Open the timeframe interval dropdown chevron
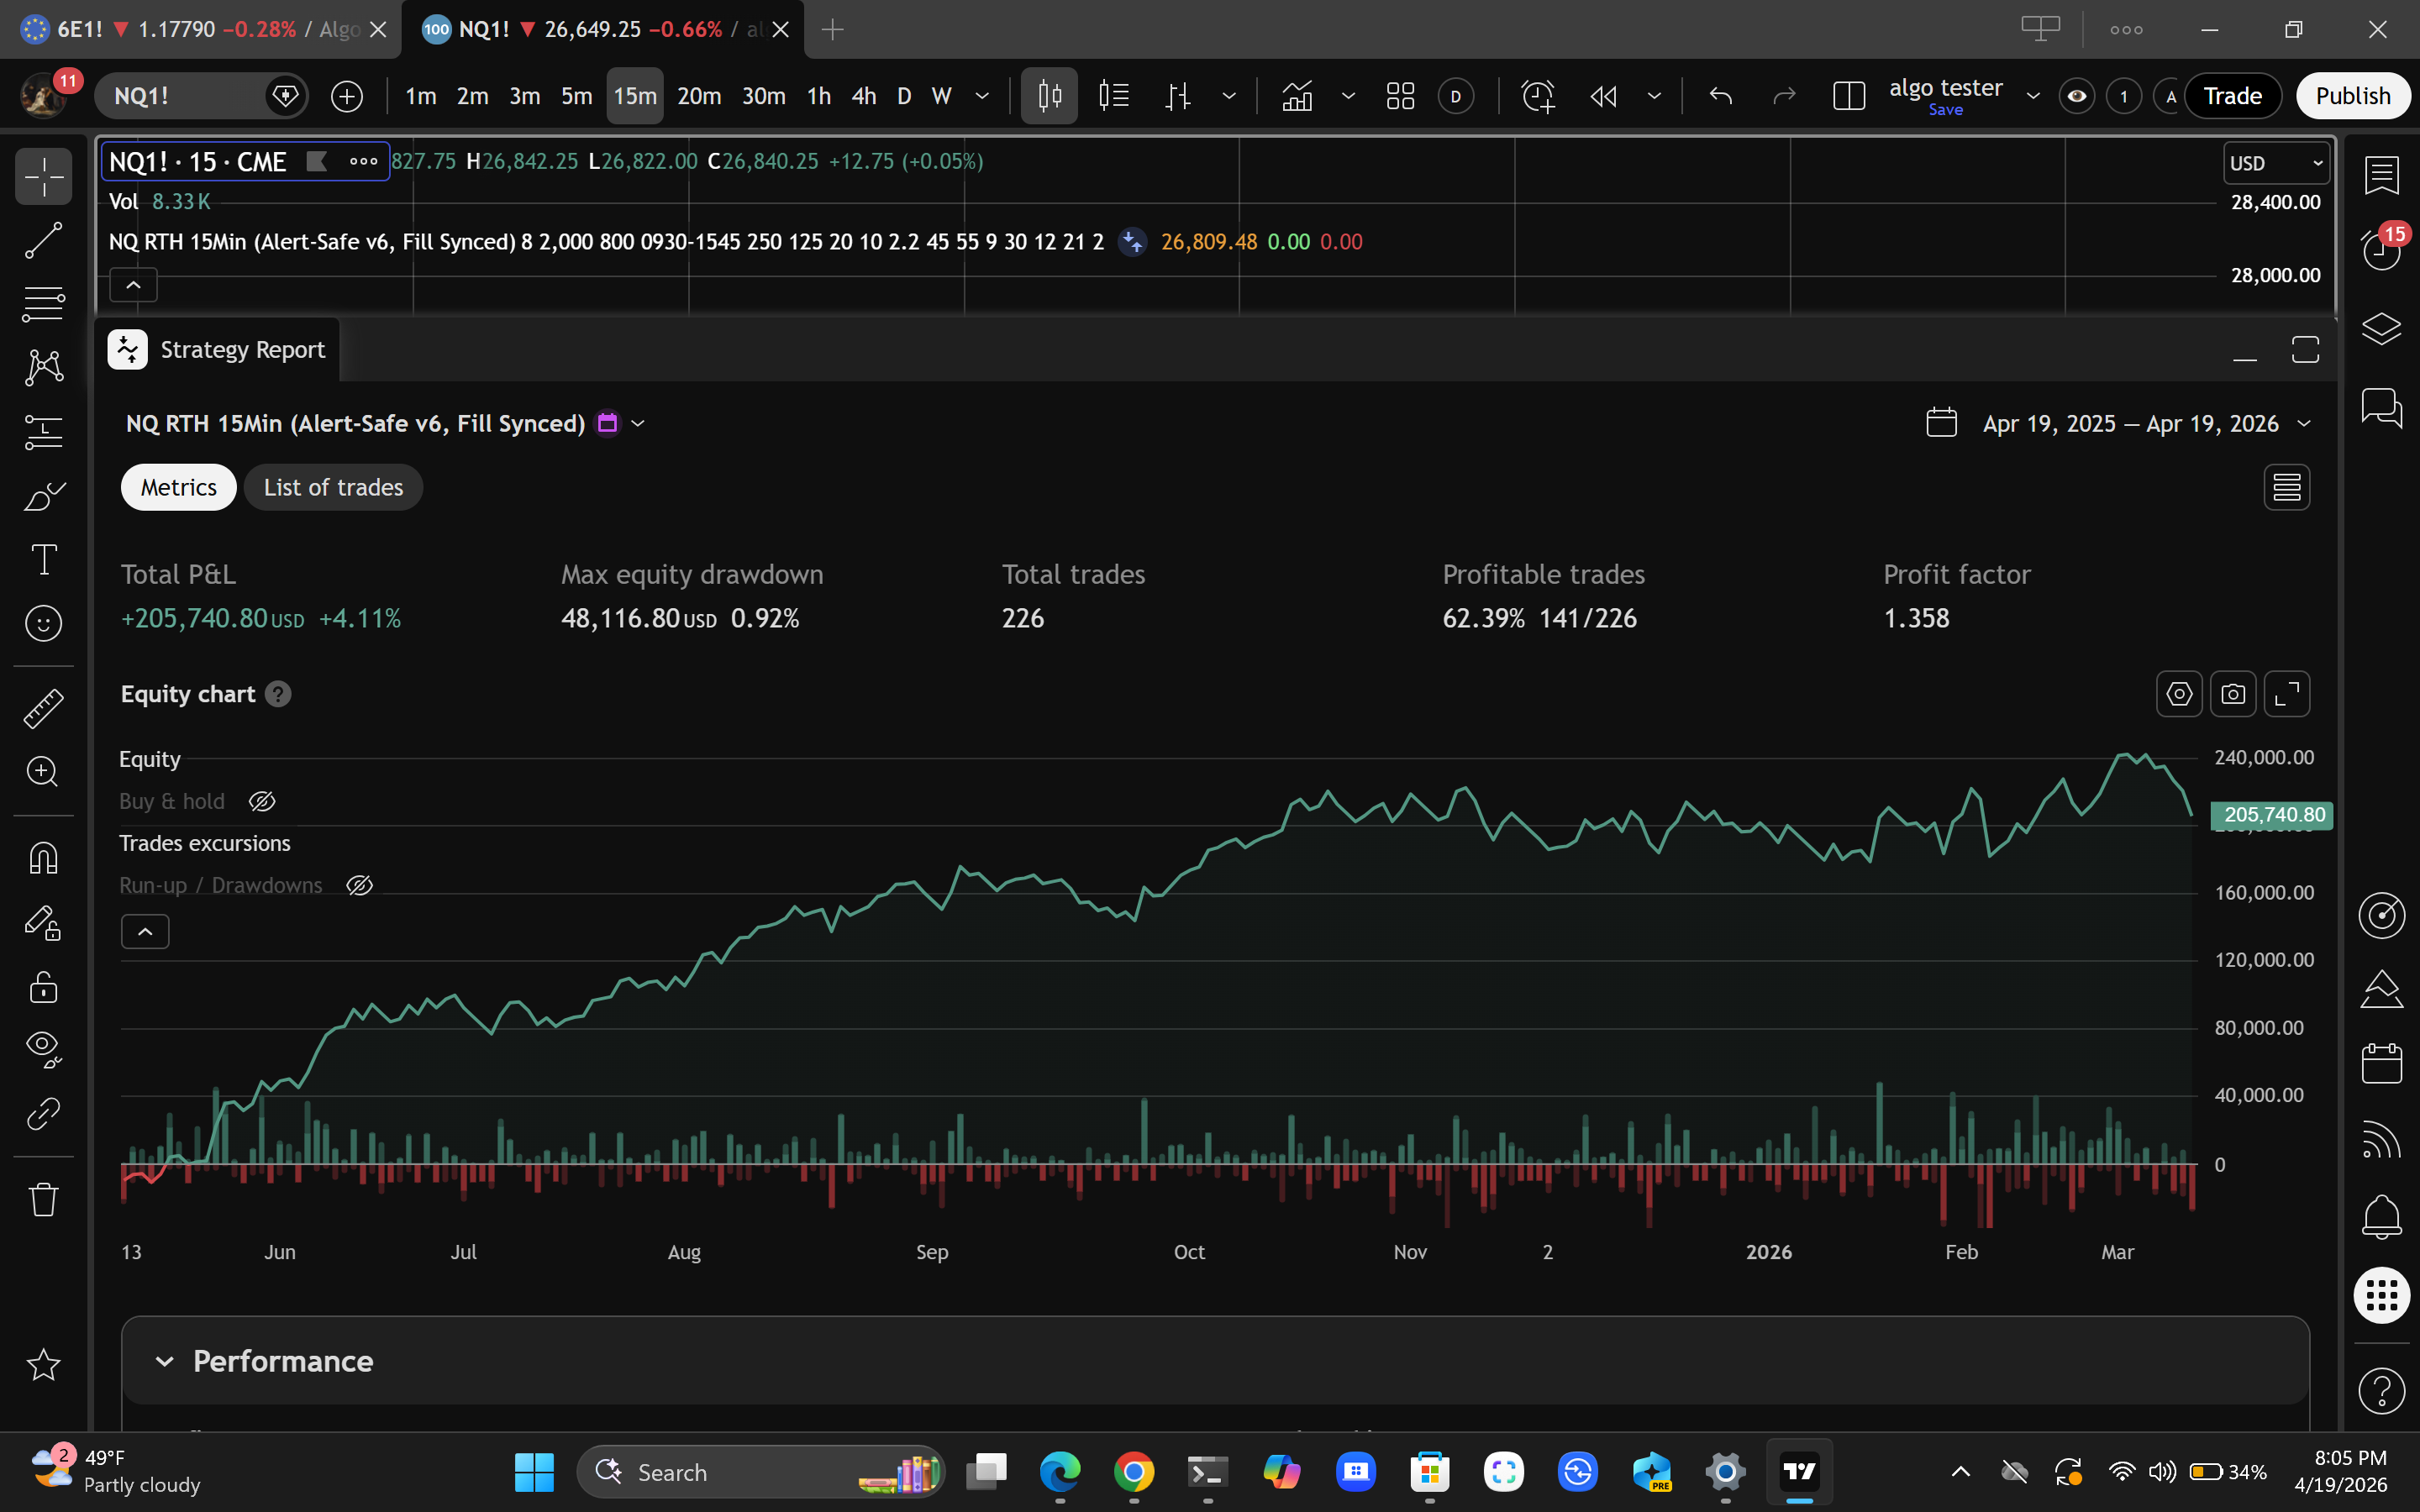This screenshot has height=1512, width=2420. point(982,96)
